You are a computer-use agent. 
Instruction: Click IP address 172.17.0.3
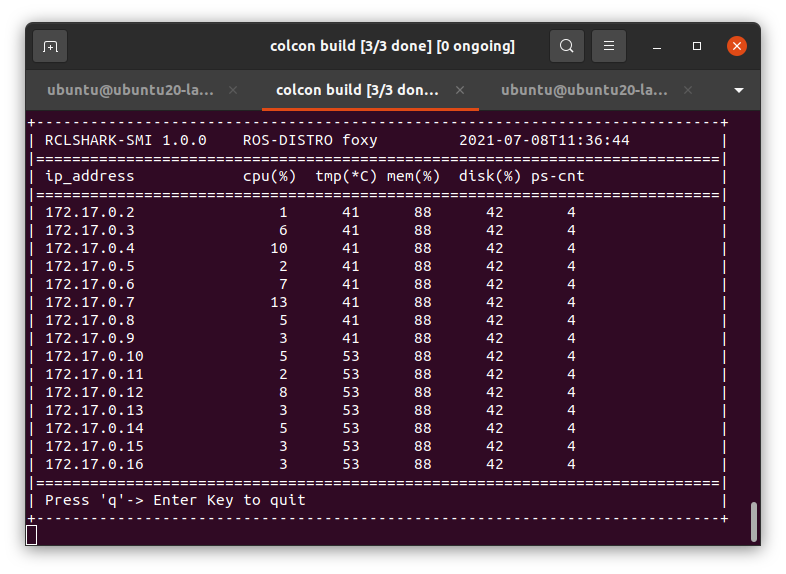pos(90,231)
